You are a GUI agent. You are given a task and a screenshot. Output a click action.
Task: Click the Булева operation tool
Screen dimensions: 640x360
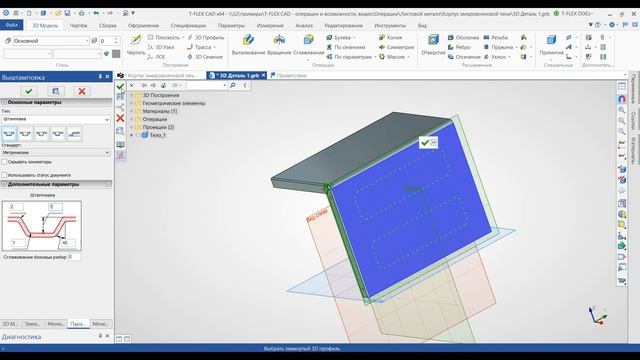click(x=341, y=38)
